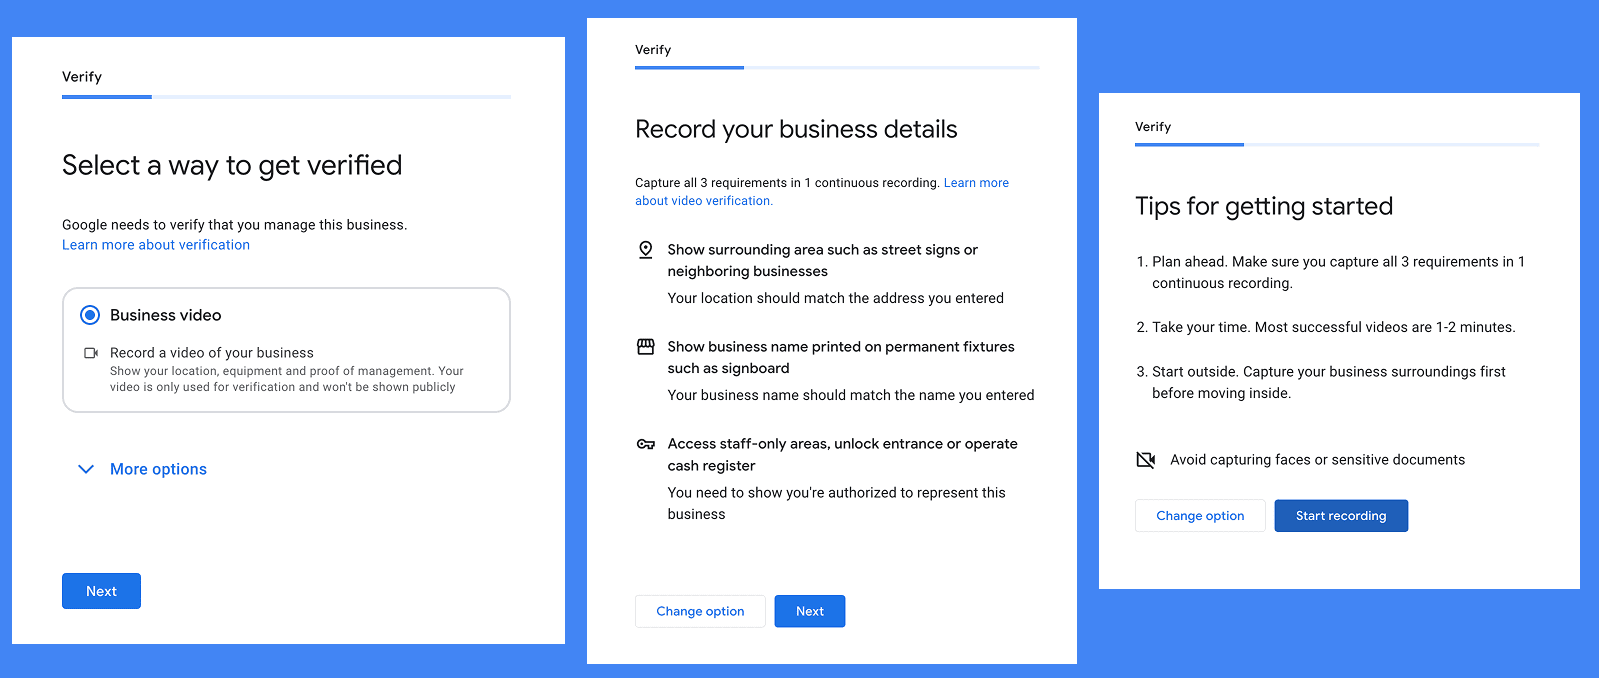Click Verify progress bar in Record your business details panel
1599x678 pixels.
837,67
